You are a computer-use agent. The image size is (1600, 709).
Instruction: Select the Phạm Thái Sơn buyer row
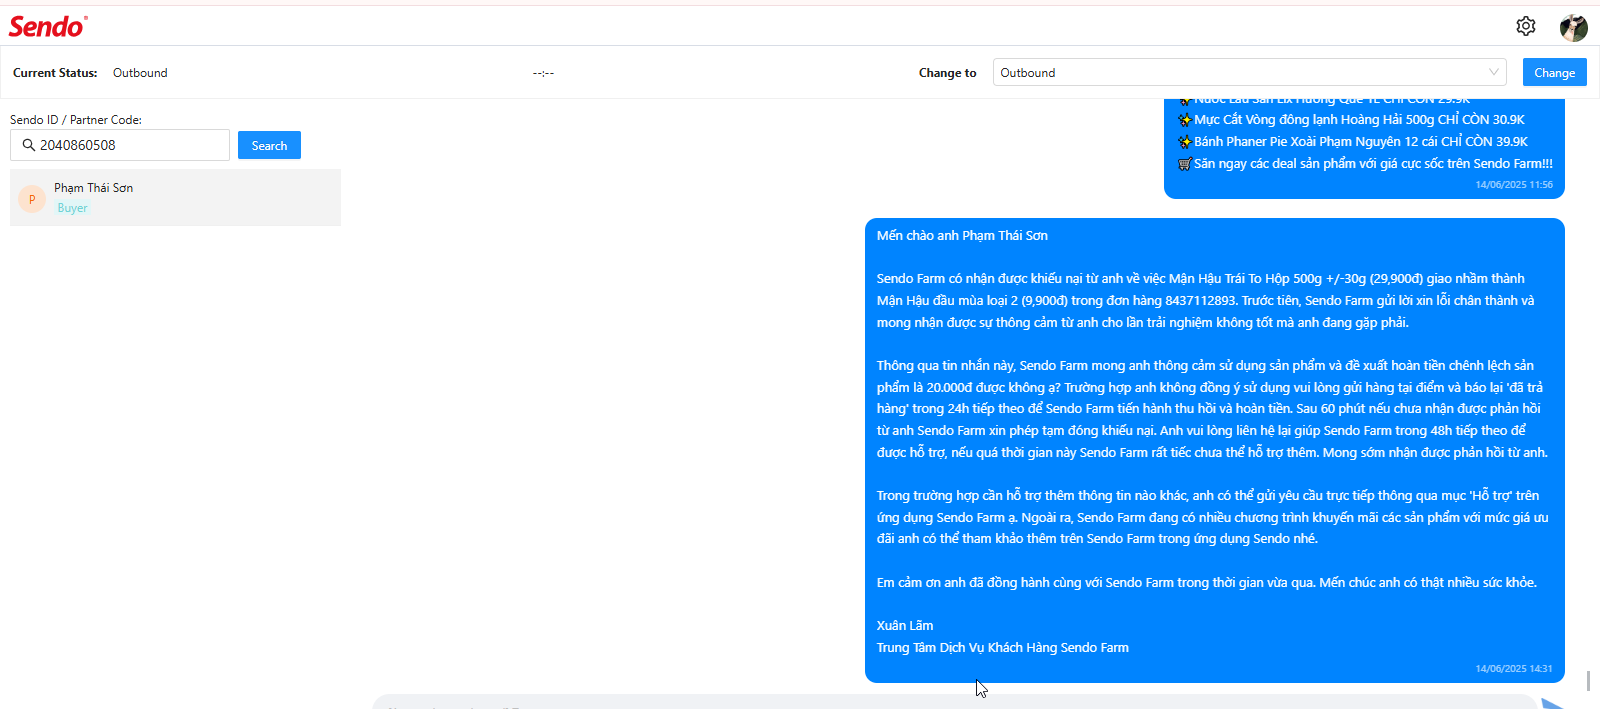point(175,197)
